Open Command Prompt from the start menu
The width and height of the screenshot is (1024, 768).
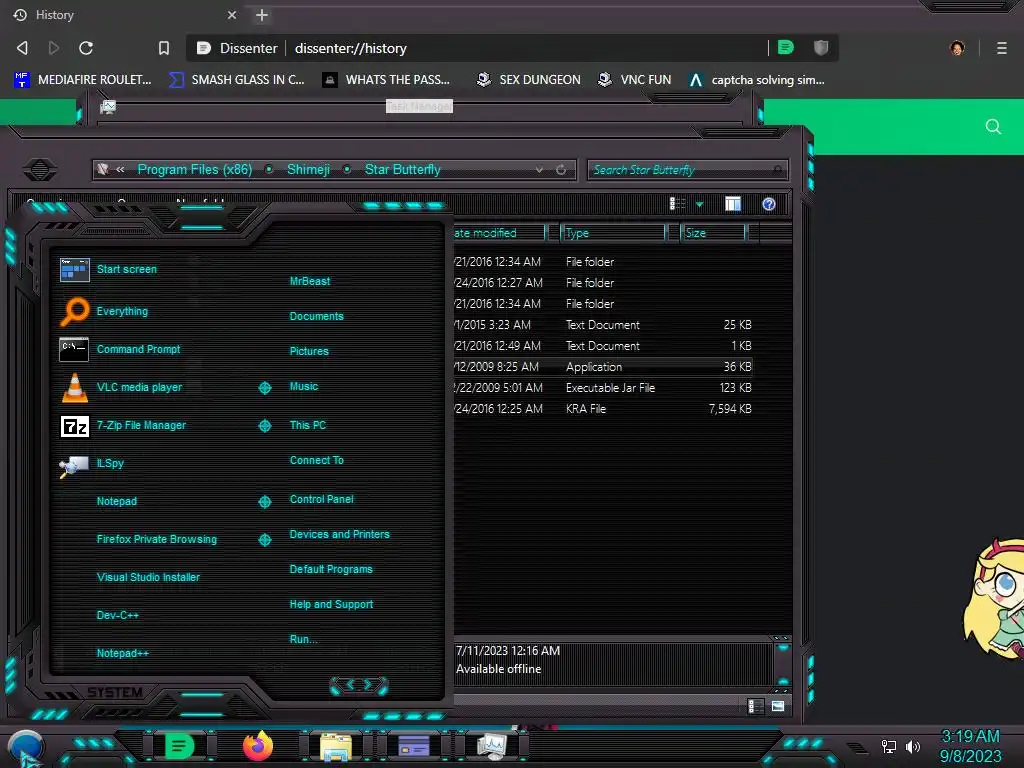pos(120,349)
